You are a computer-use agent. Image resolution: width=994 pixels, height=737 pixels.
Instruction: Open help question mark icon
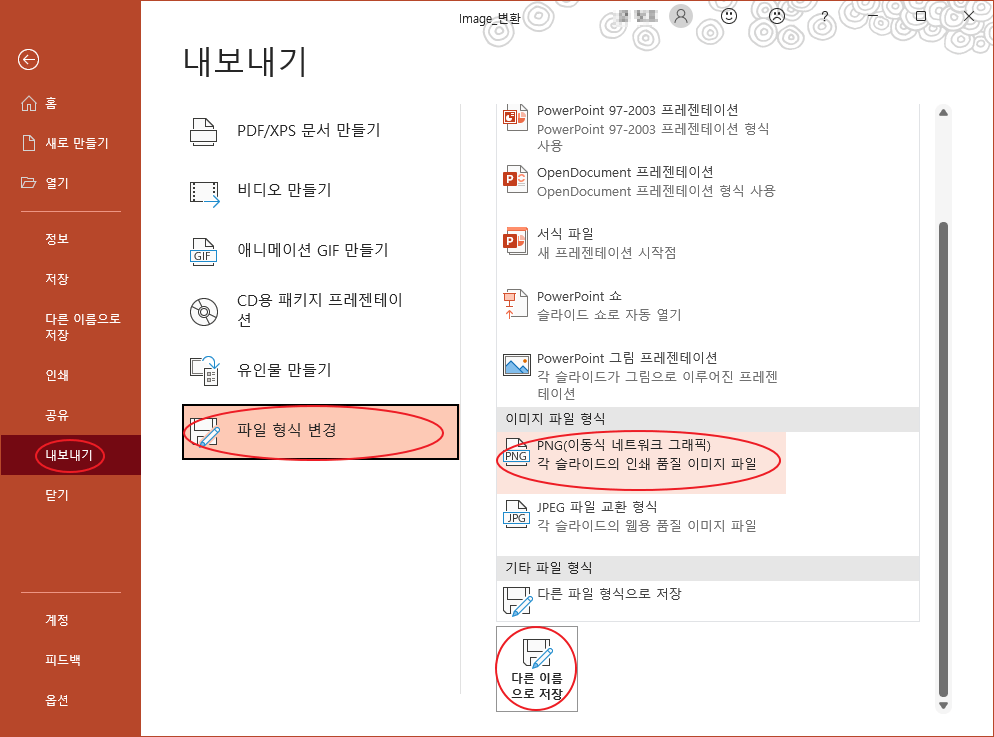coord(824,16)
